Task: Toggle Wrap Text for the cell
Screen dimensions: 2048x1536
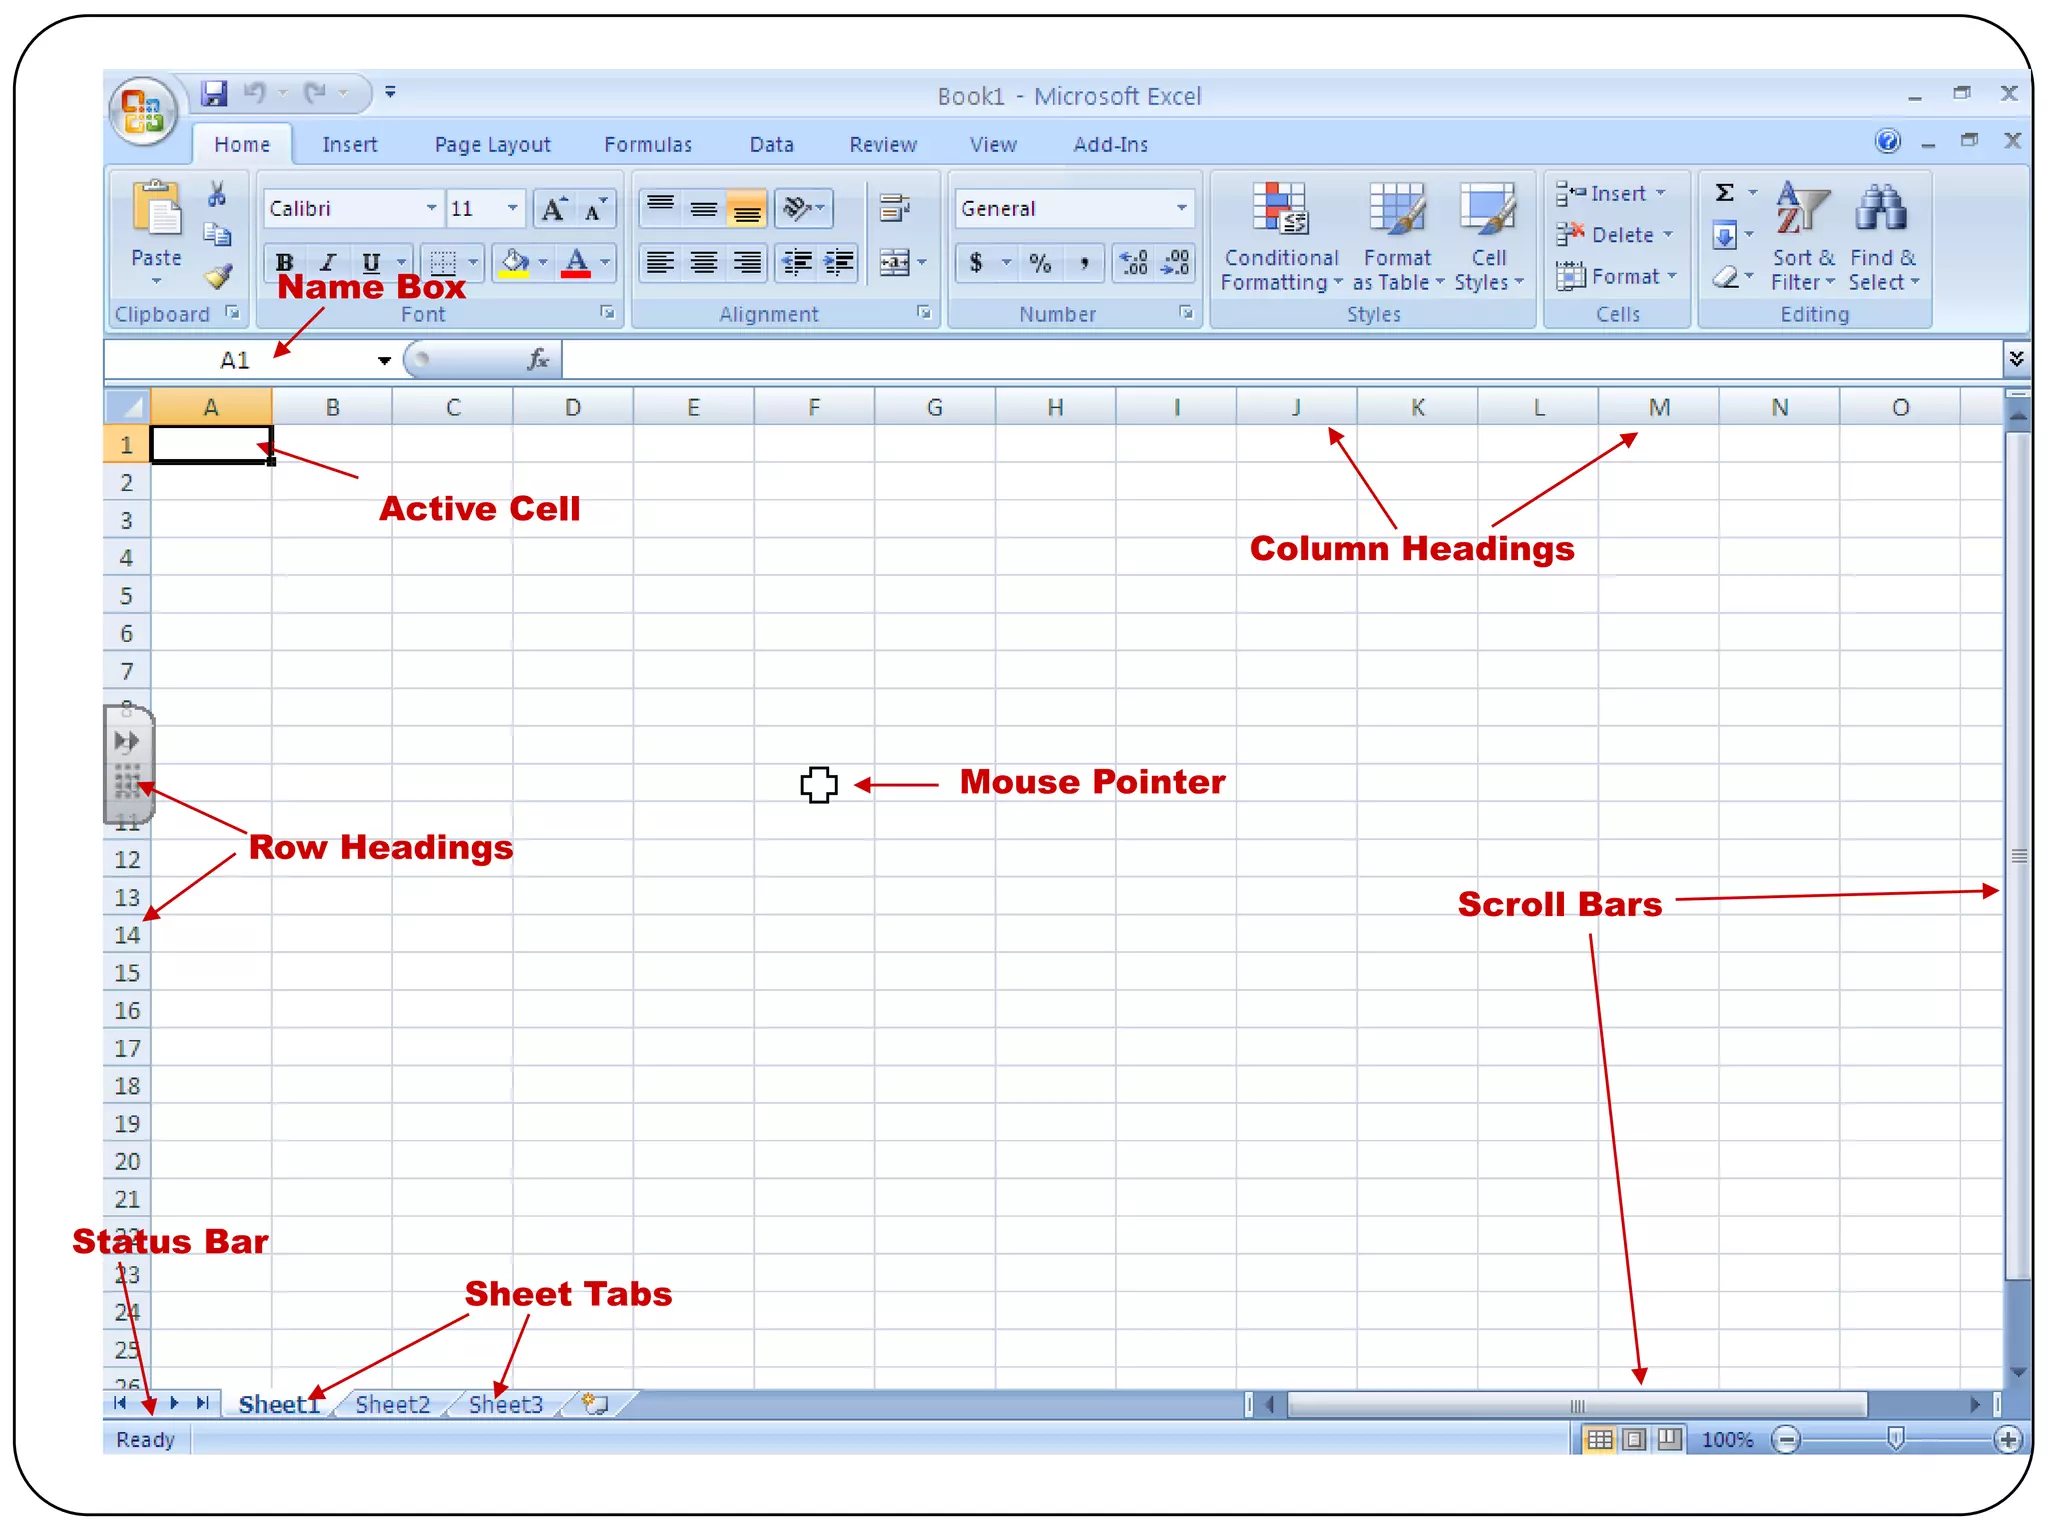Action: tap(894, 208)
